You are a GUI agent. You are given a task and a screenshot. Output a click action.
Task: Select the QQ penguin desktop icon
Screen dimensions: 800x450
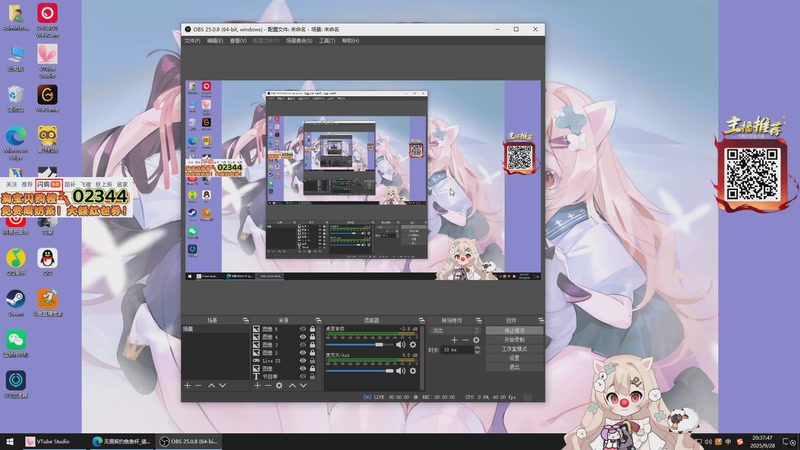pos(47,262)
